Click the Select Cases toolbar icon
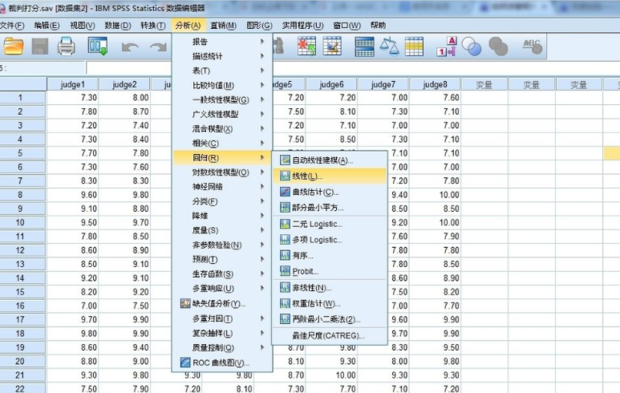Viewport: 620px width, 393px height. tap(414, 47)
